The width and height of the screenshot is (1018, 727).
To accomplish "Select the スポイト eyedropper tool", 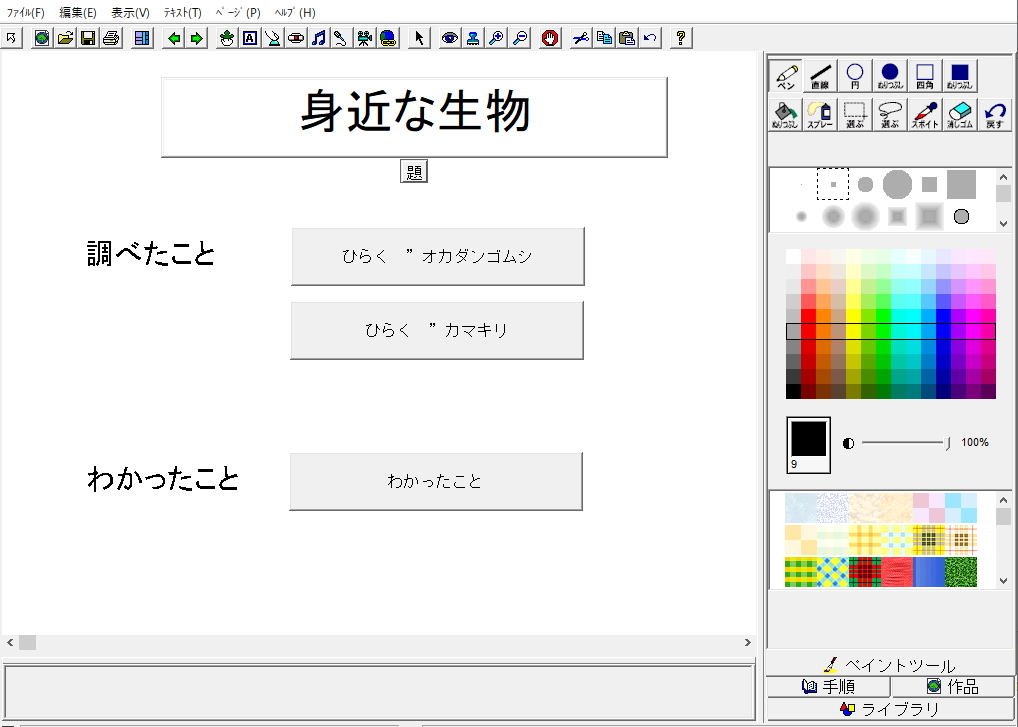I will tap(924, 114).
